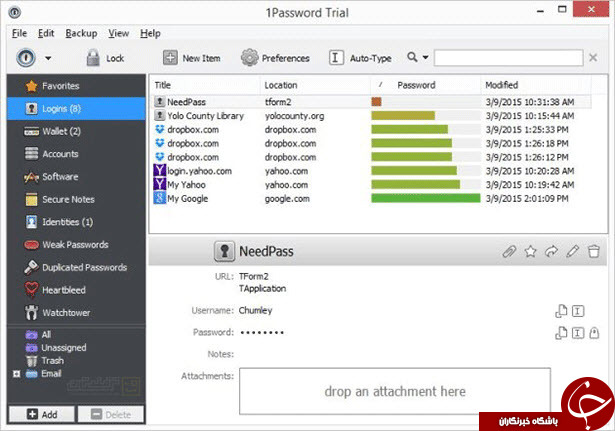Viewport: 615px width, 431px height.
Task: Open the File menu
Action: click(x=19, y=33)
